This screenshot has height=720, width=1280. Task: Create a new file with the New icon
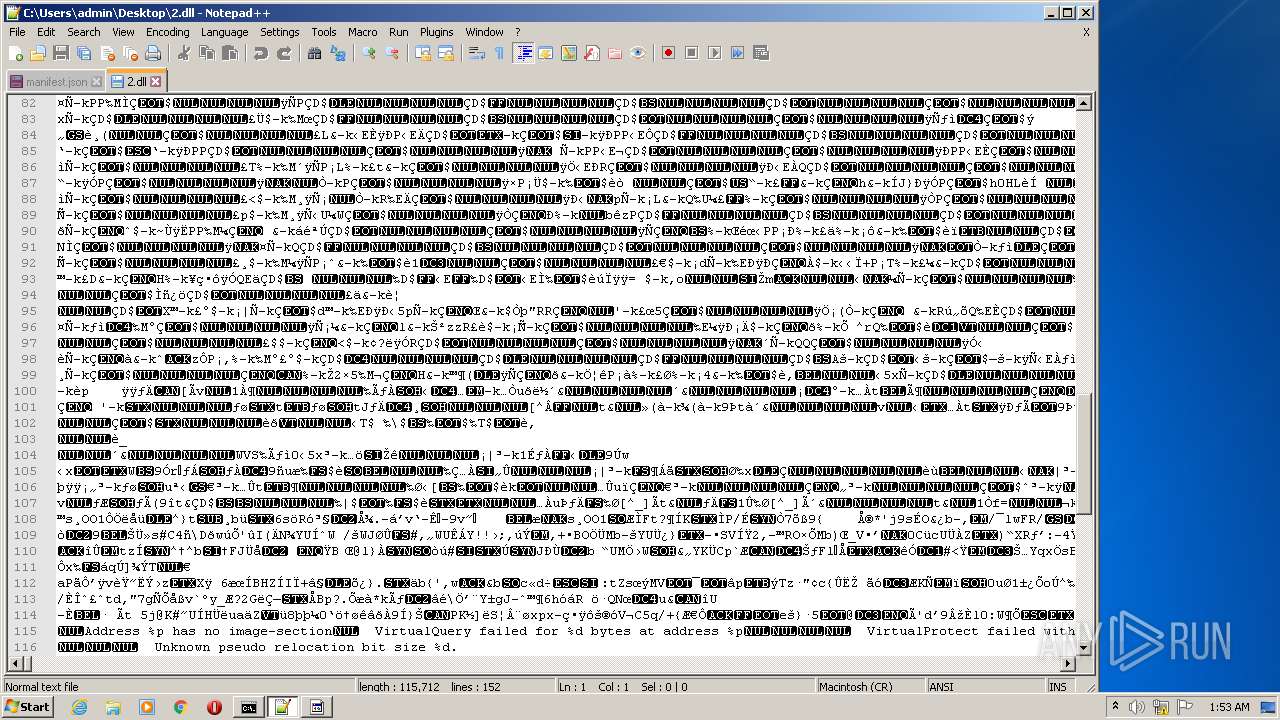(17, 53)
